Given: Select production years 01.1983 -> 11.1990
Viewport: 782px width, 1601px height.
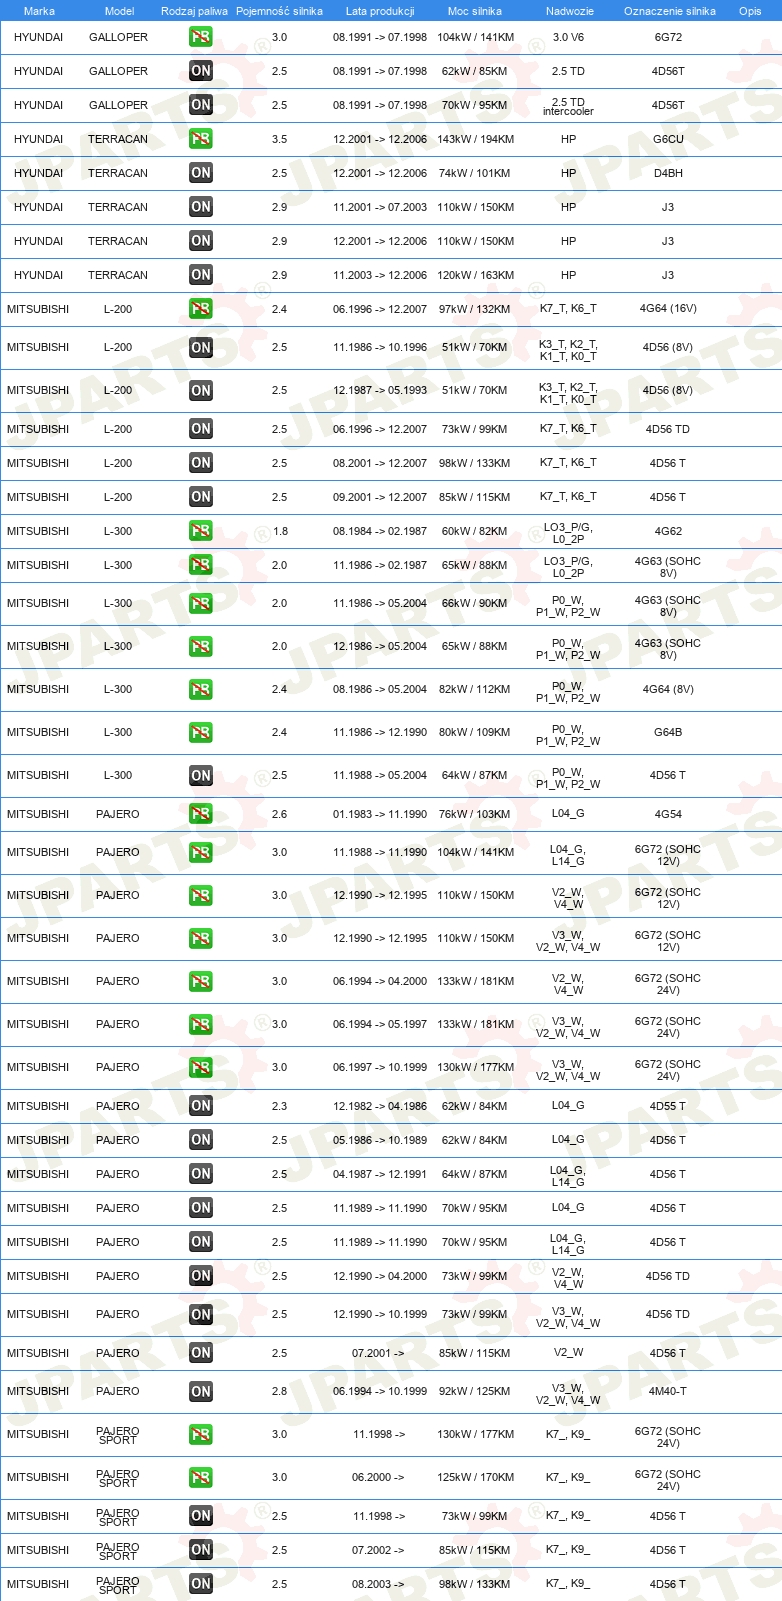Looking at the screenshot, I should pyautogui.click(x=380, y=814).
